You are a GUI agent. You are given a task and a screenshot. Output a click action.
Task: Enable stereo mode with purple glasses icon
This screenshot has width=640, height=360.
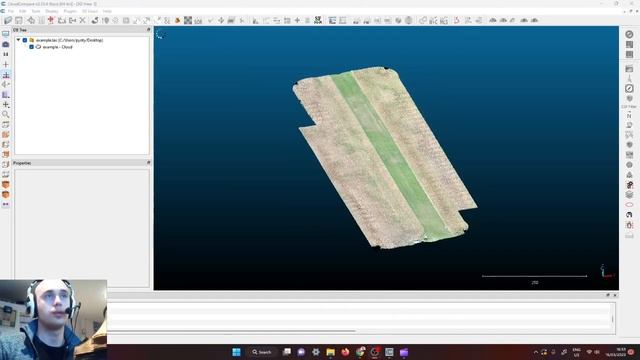pos(6,204)
